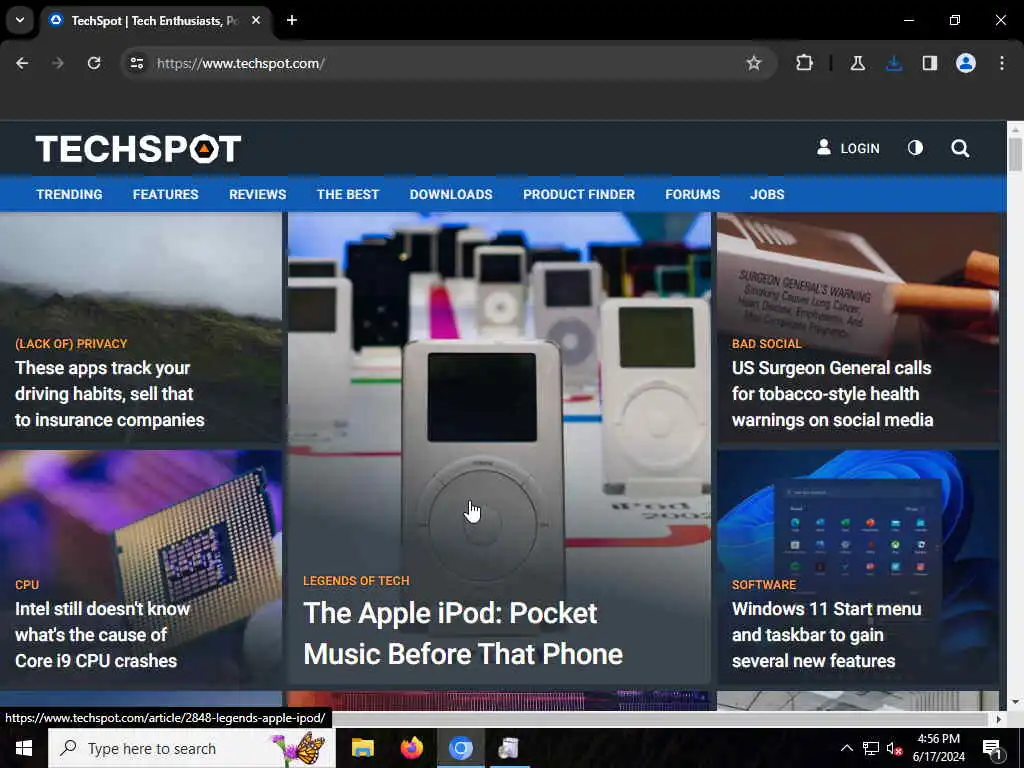Open the site search magnifier icon
Viewport: 1024px width, 768px height.
point(959,148)
